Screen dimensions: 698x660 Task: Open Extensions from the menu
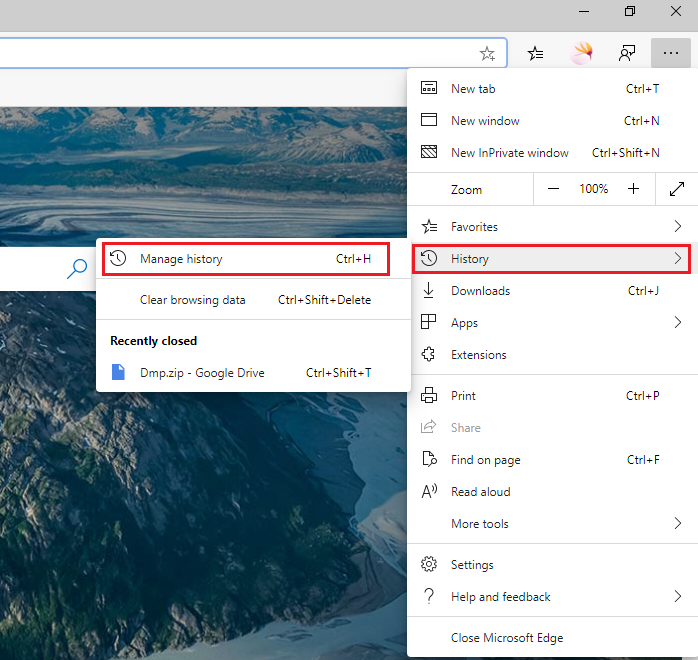pos(552,355)
